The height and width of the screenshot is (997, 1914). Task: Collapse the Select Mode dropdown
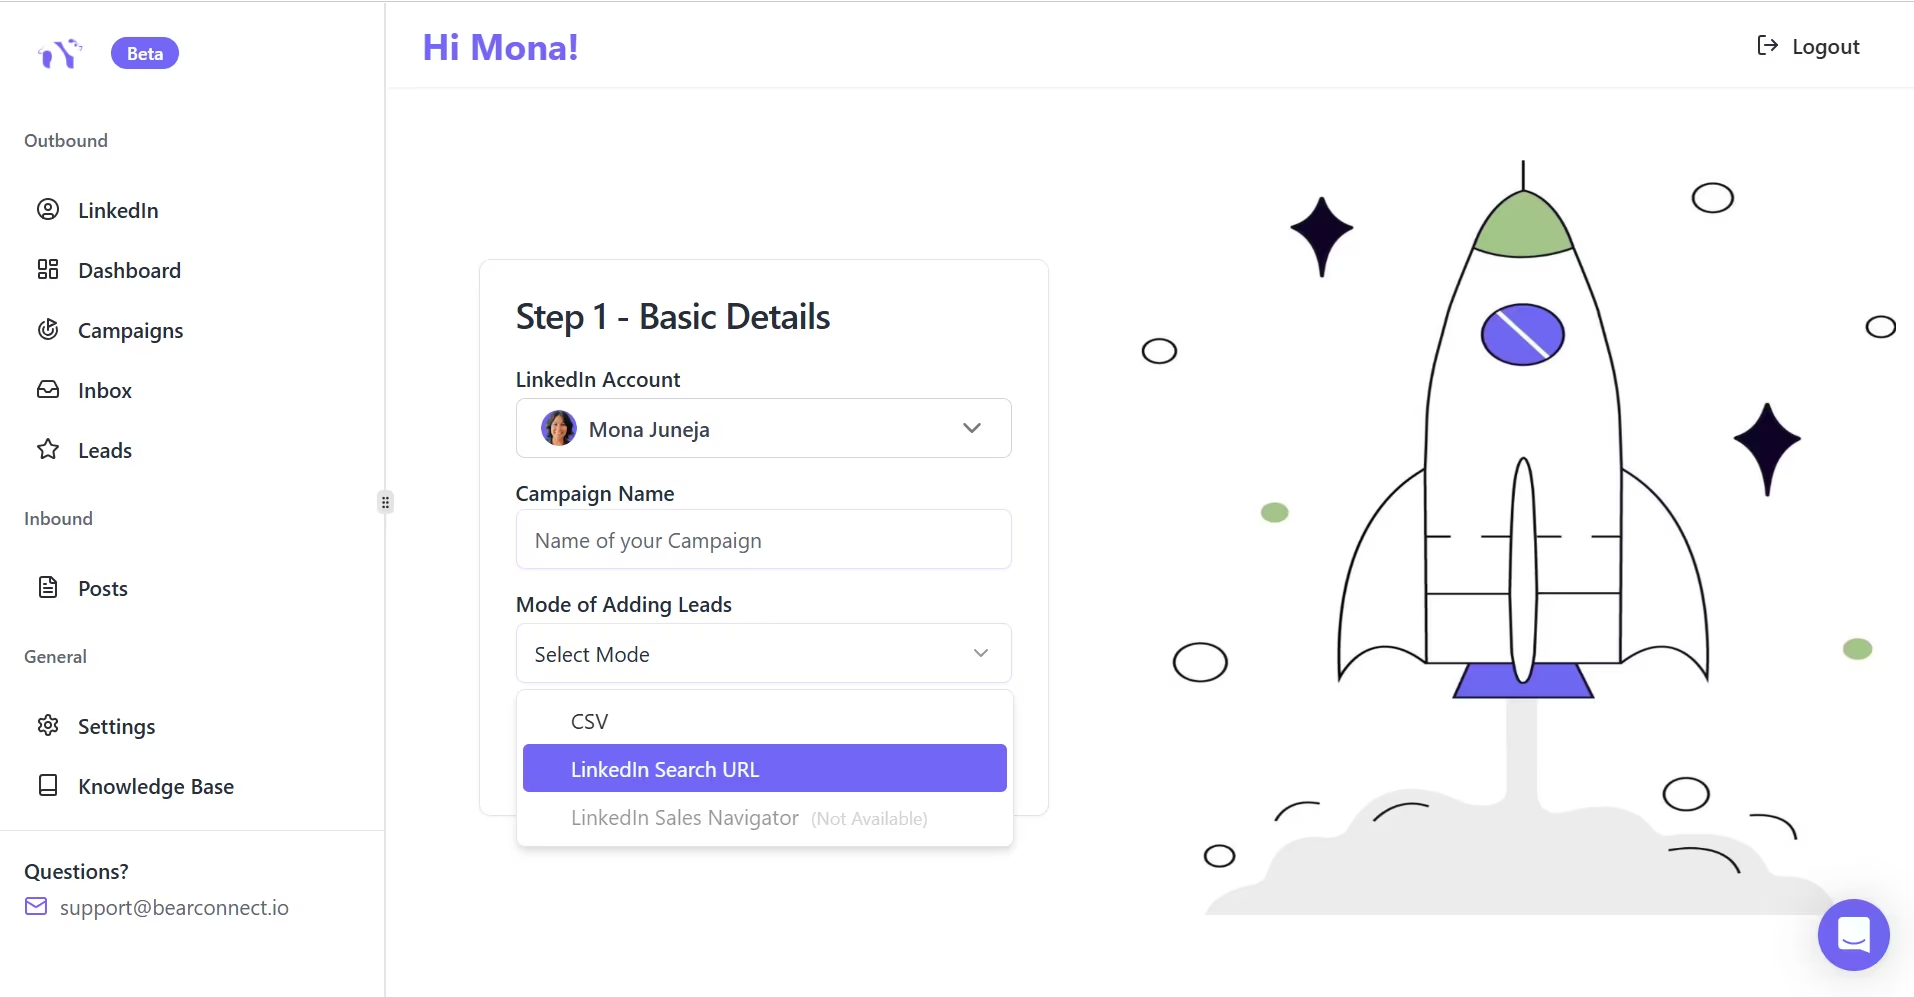coord(980,654)
